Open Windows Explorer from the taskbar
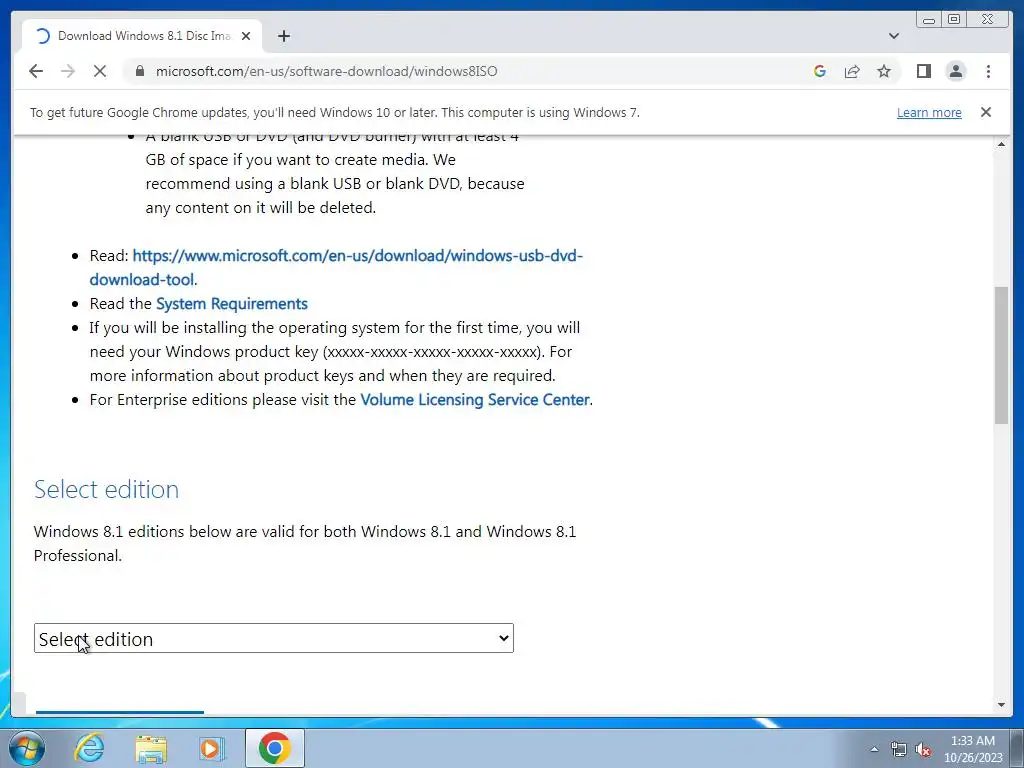This screenshot has height=768, width=1024. tap(151, 748)
